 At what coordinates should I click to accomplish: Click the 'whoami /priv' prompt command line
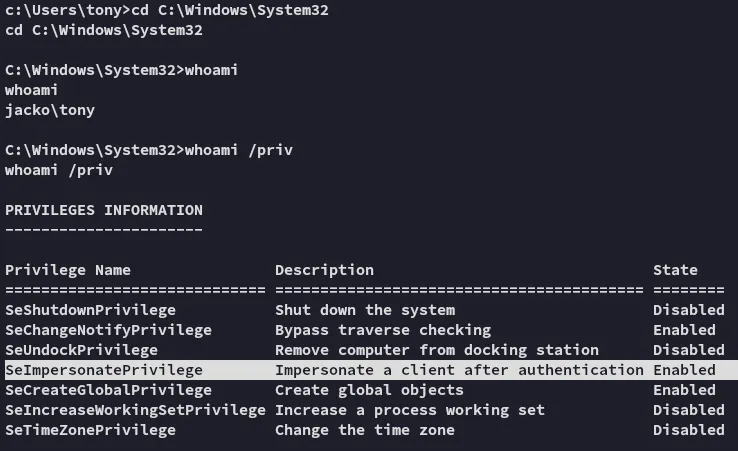pos(149,150)
